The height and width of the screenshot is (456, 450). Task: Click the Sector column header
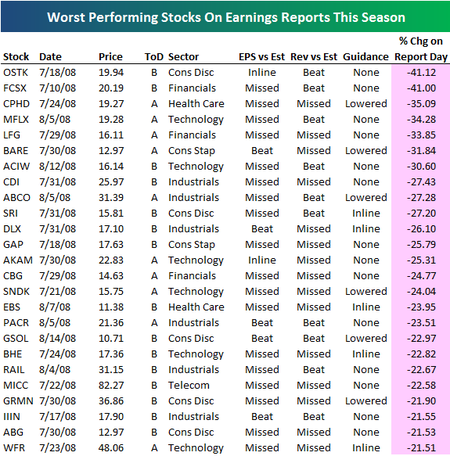point(183,57)
